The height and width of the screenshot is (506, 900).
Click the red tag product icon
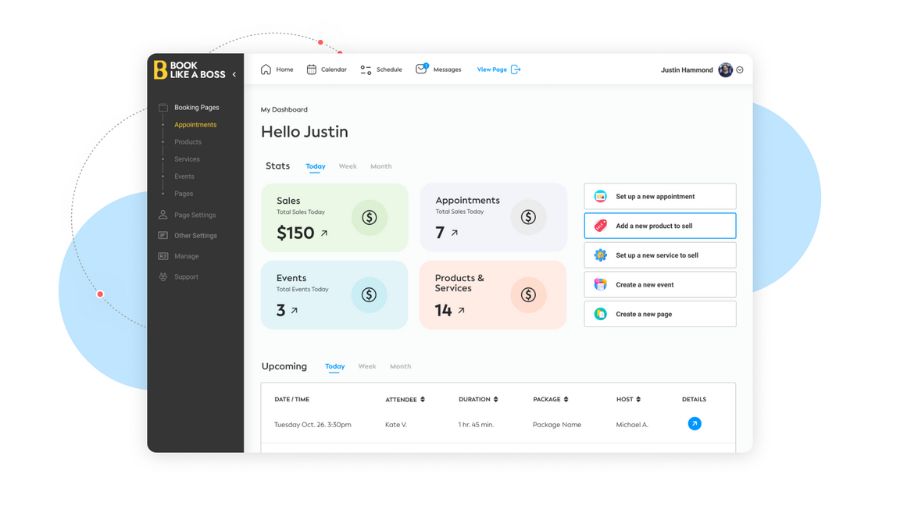(x=600, y=225)
